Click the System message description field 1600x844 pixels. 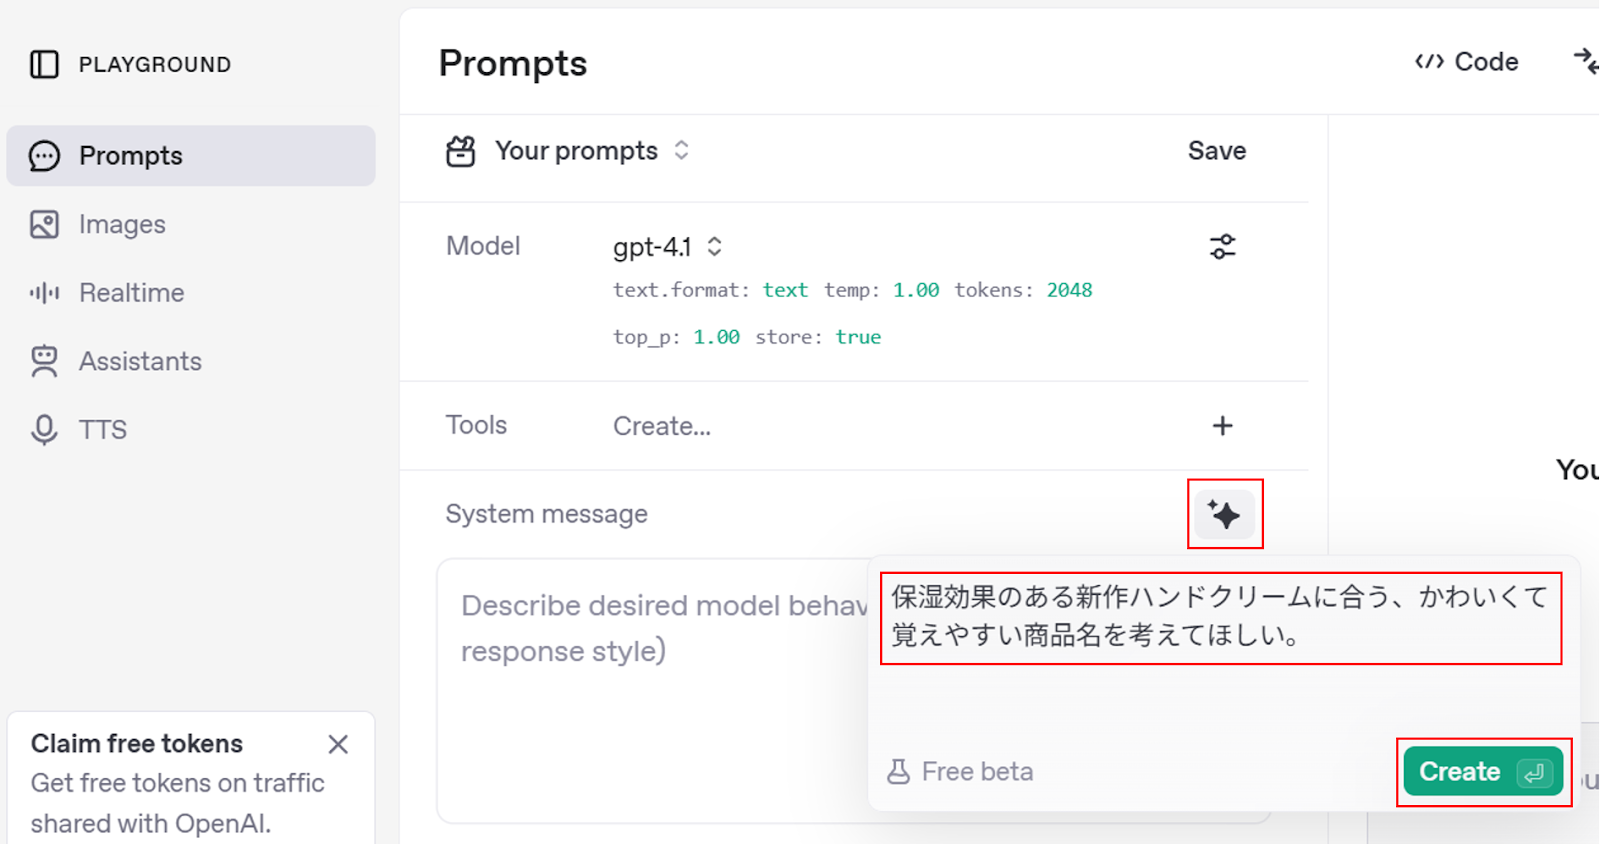pyautogui.click(x=660, y=627)
